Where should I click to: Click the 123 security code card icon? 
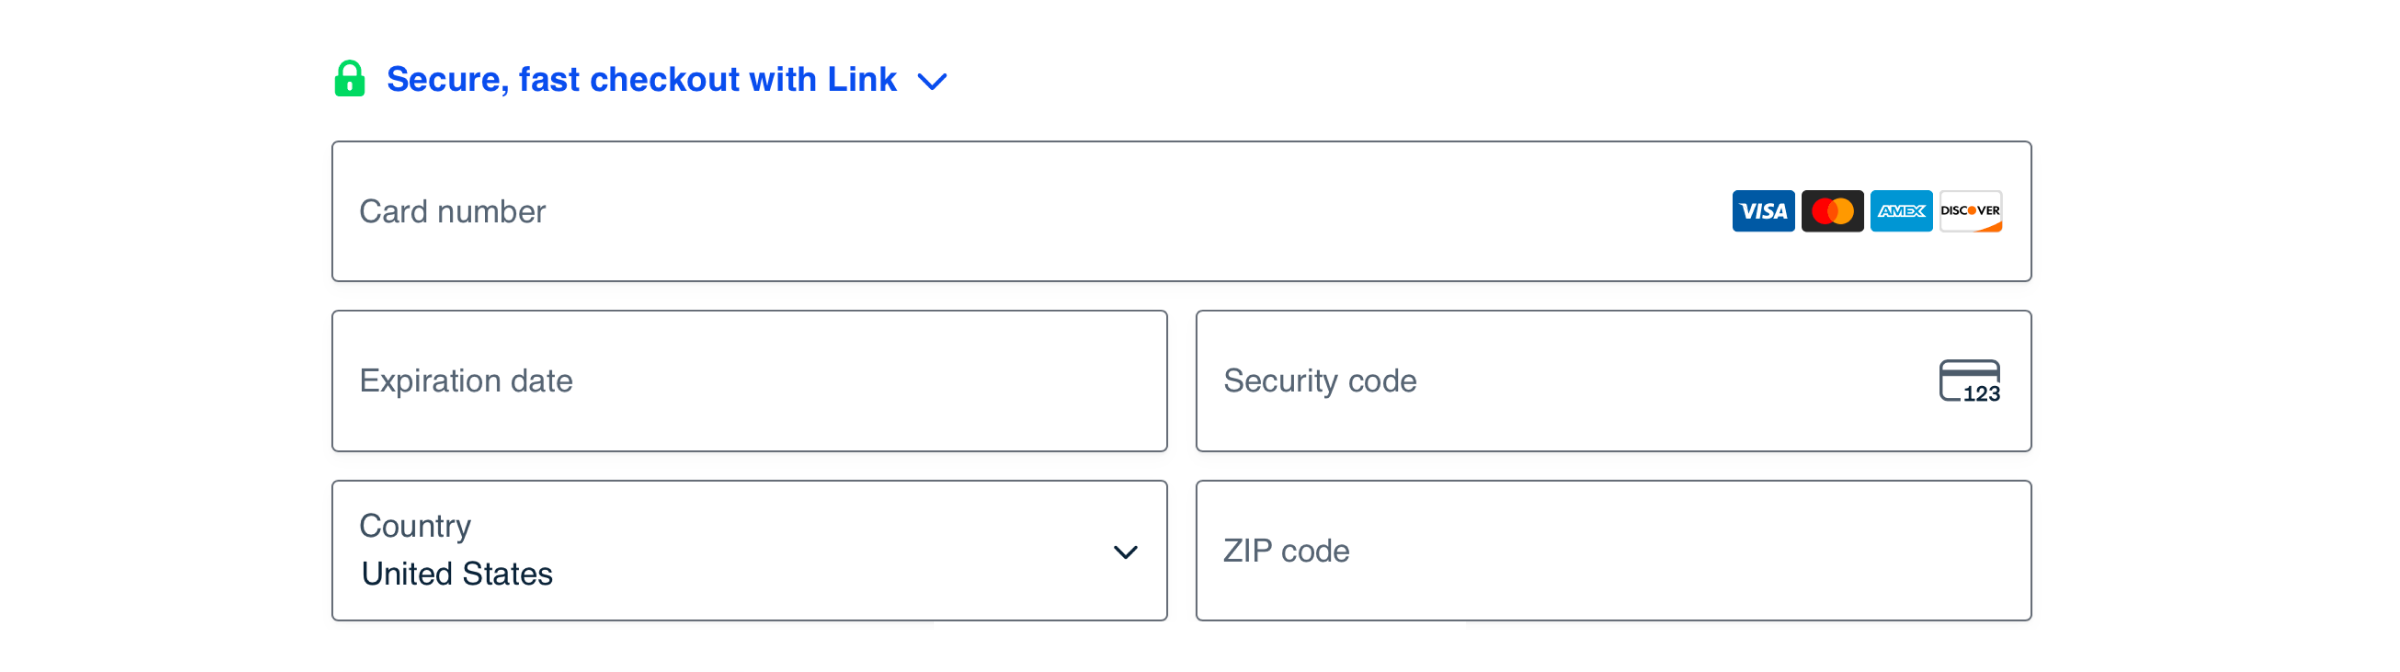point(1970,381)
